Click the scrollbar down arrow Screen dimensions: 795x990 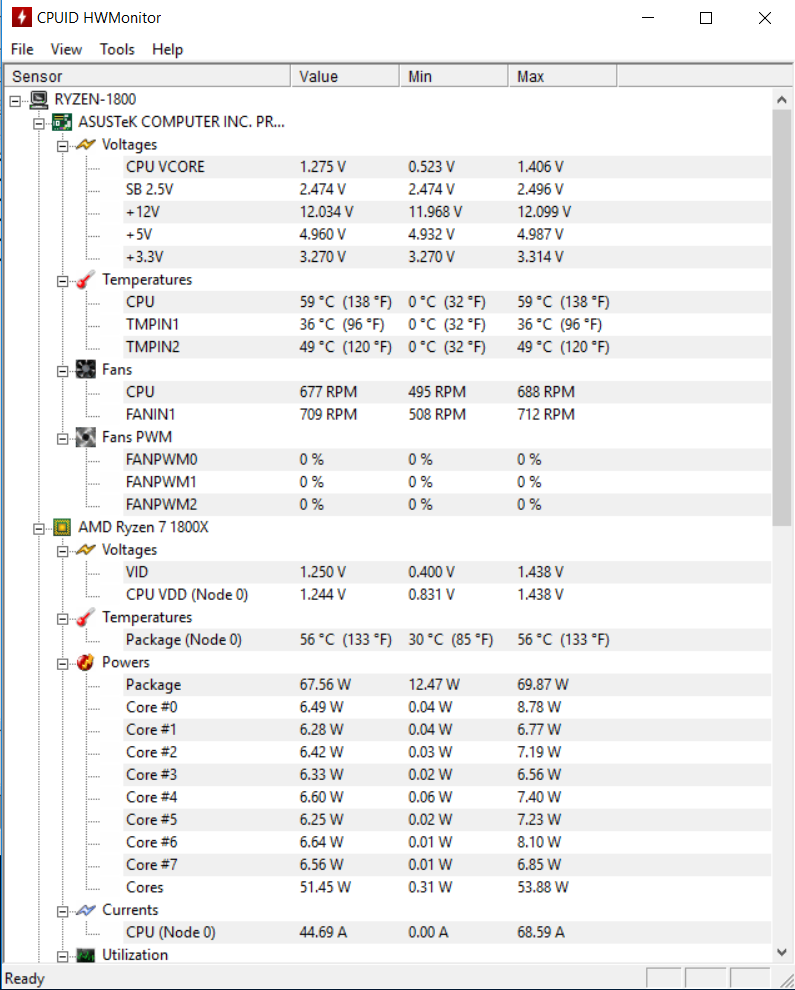click(782, 952)
